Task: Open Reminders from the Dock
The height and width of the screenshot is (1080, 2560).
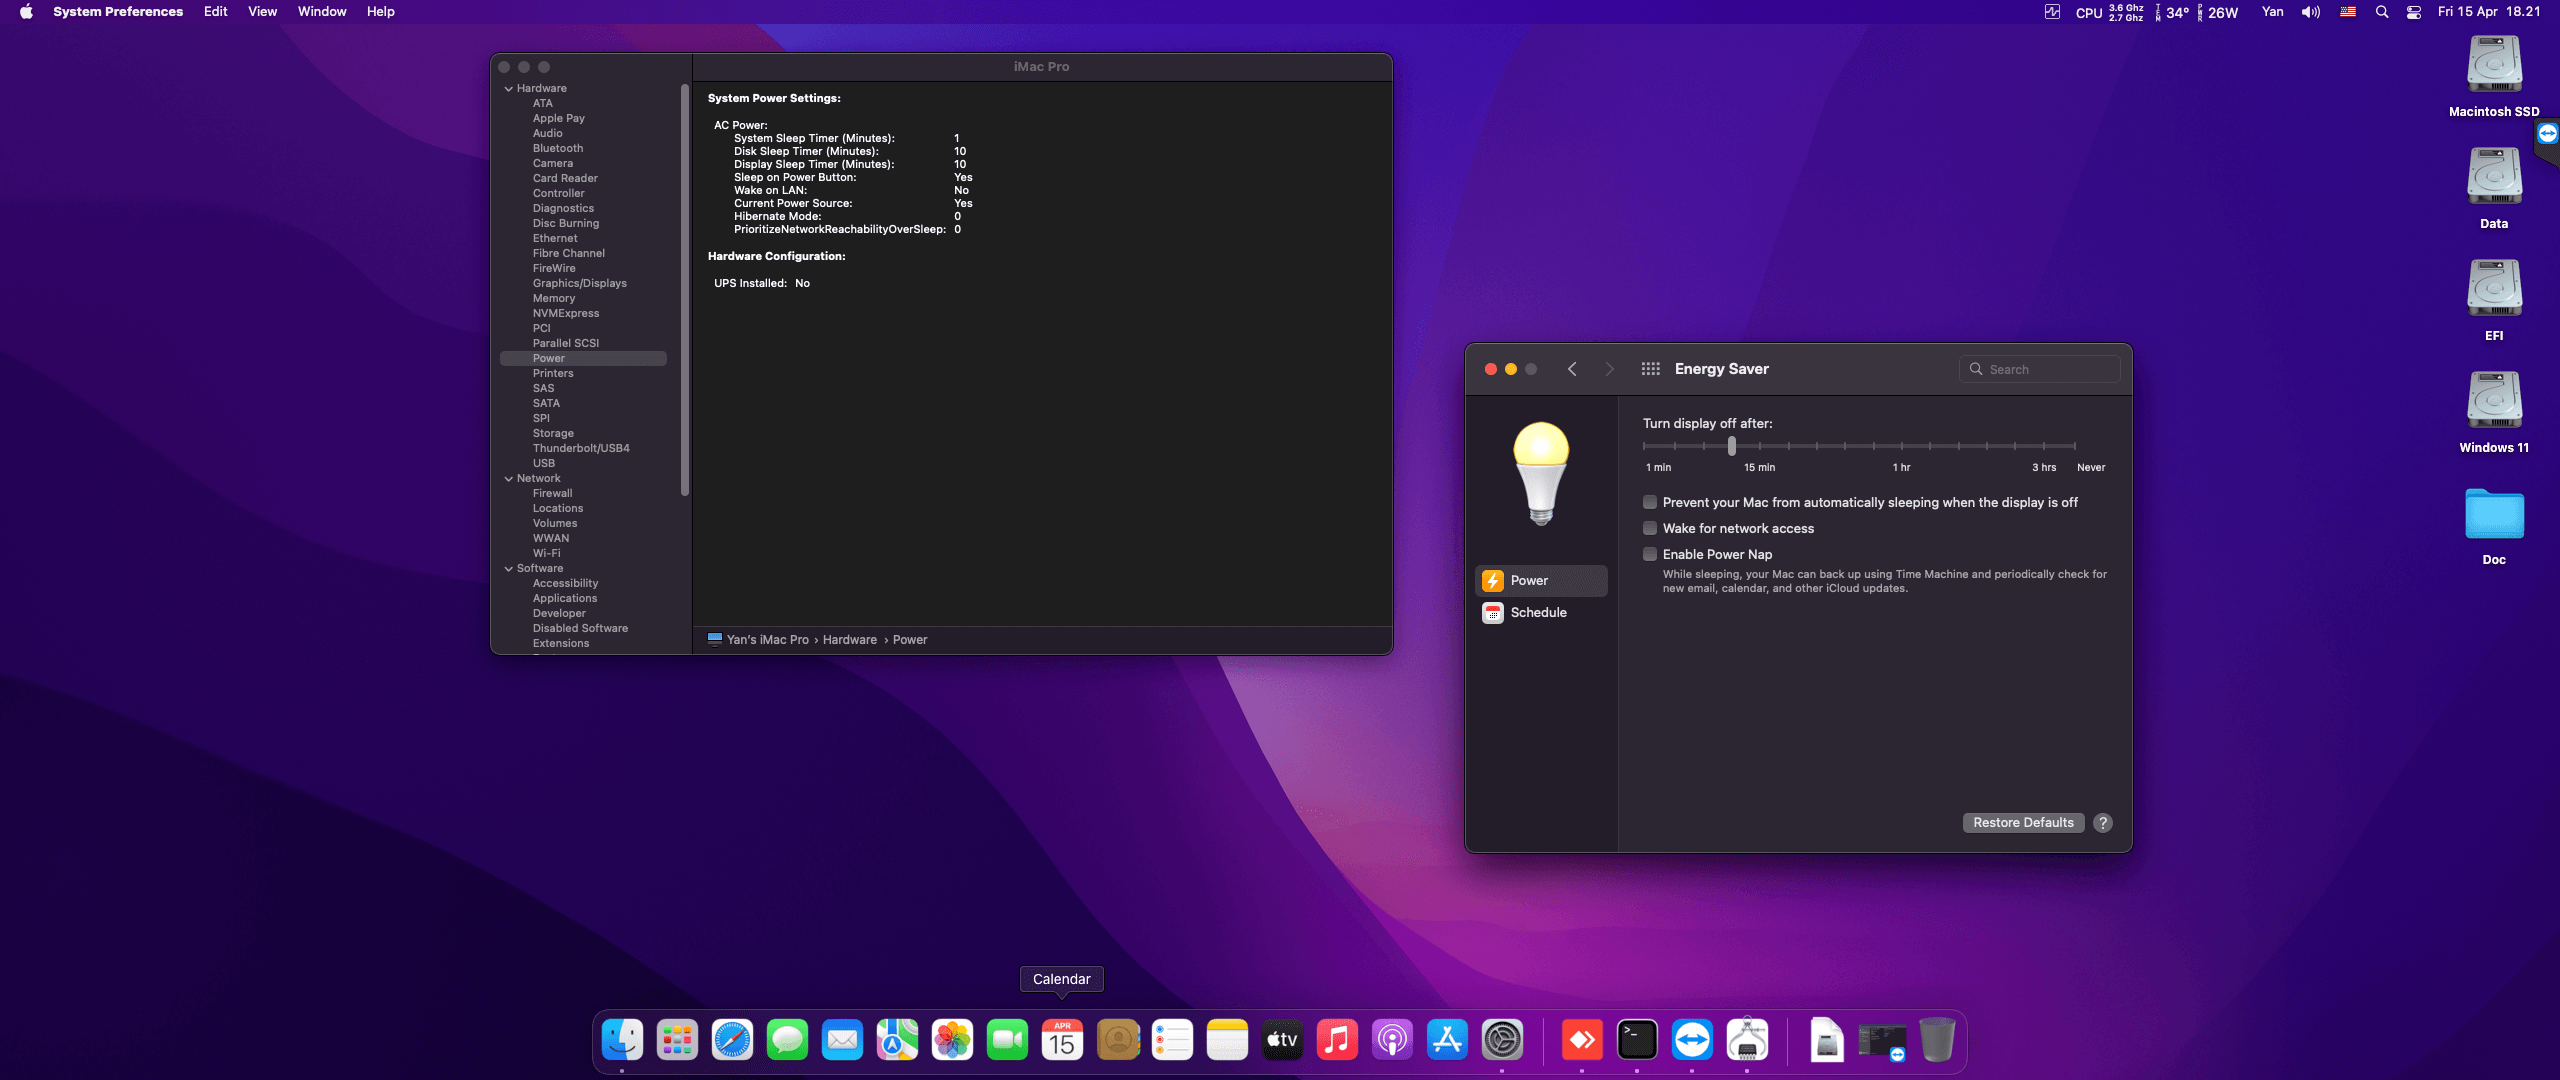Action: tap(1172, 1040)
